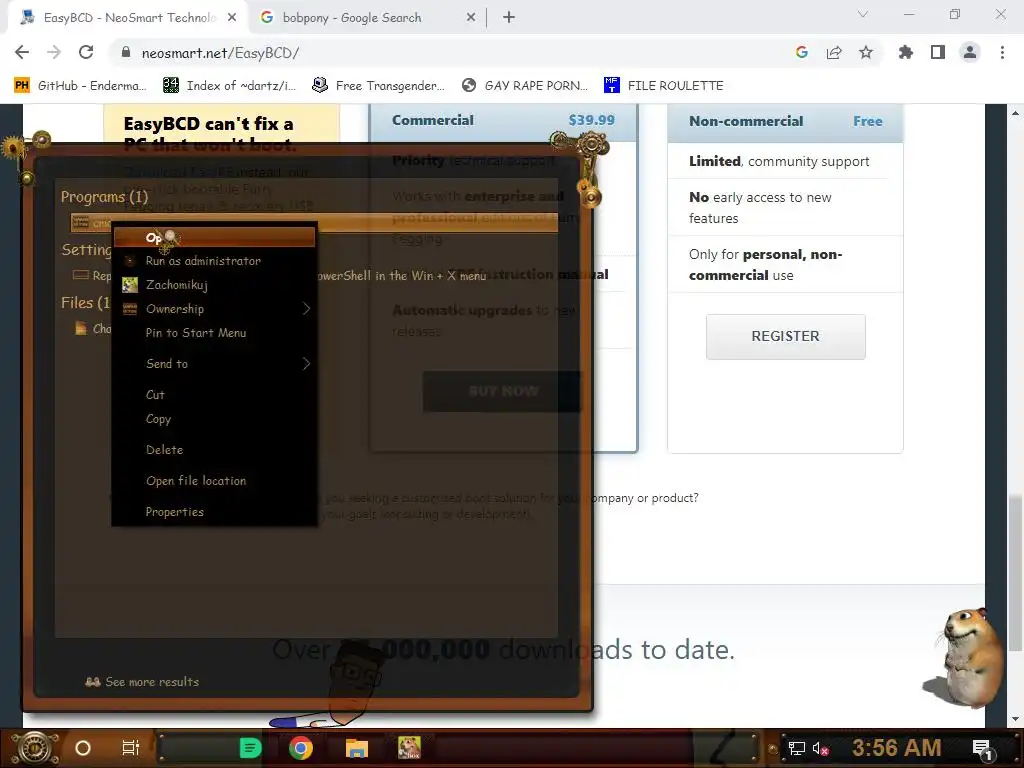Click the Google icon in address bar

click(802, 52)
